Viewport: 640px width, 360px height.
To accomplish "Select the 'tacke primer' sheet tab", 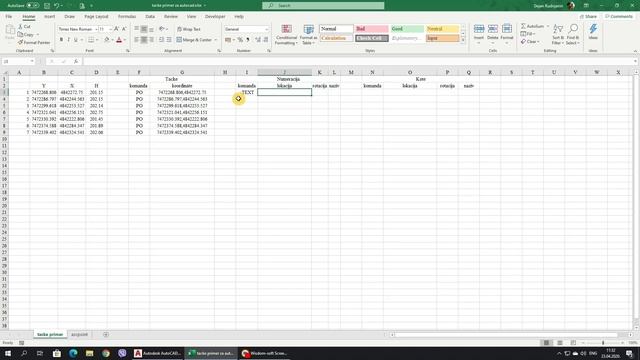I will pyautogui.click(x=50, y=335).
